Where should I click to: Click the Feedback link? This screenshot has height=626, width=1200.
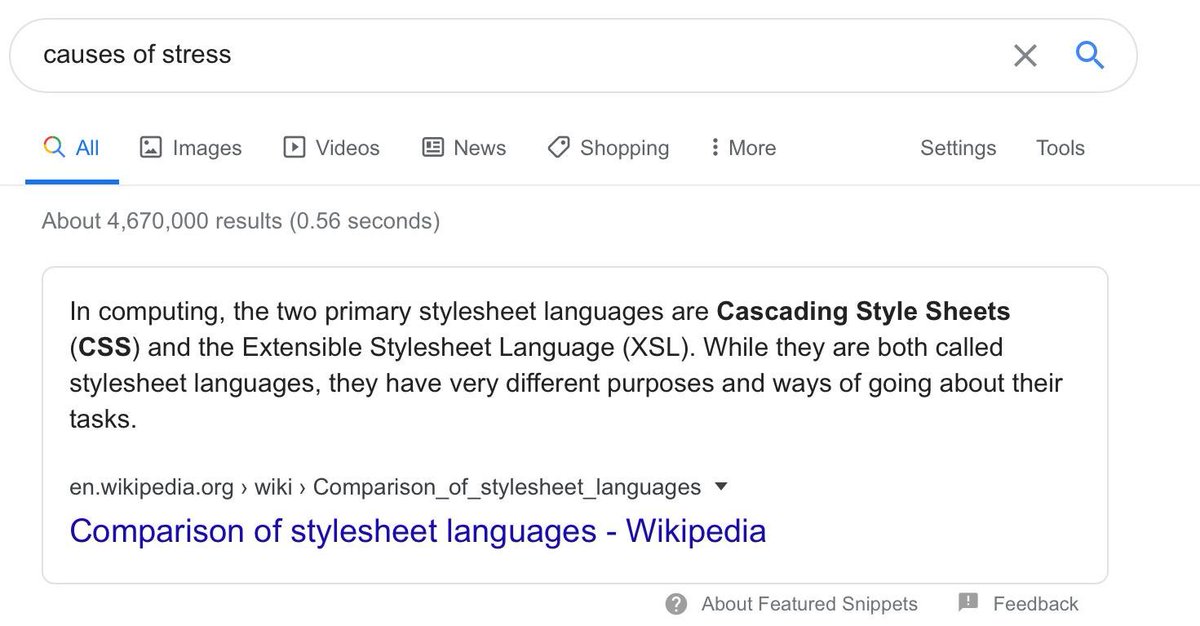tap(1036, 604)
